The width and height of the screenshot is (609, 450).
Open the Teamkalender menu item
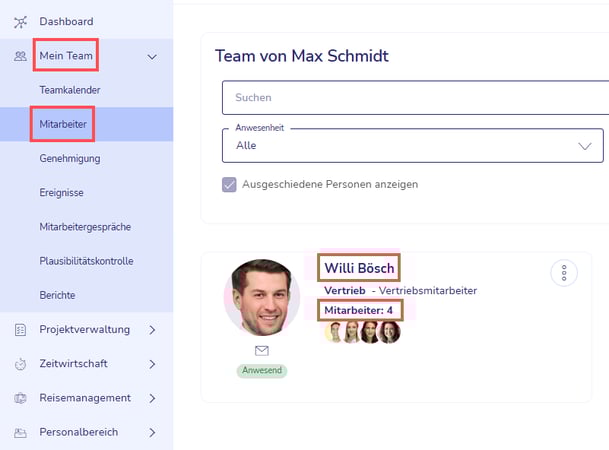tap(69, 90)
